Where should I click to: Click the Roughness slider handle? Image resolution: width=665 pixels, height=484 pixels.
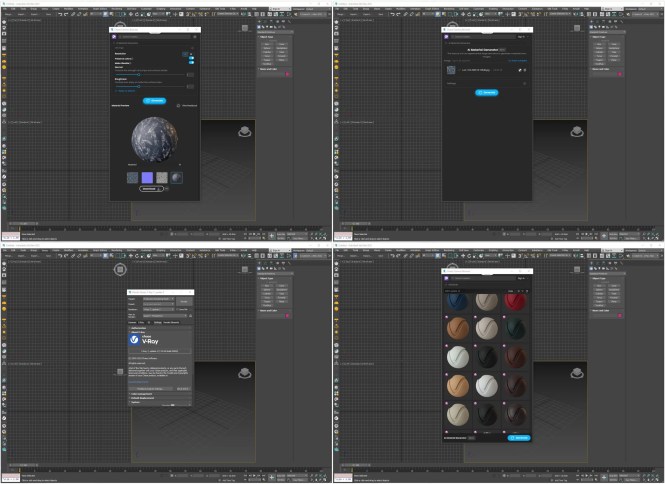click(139, 87)
